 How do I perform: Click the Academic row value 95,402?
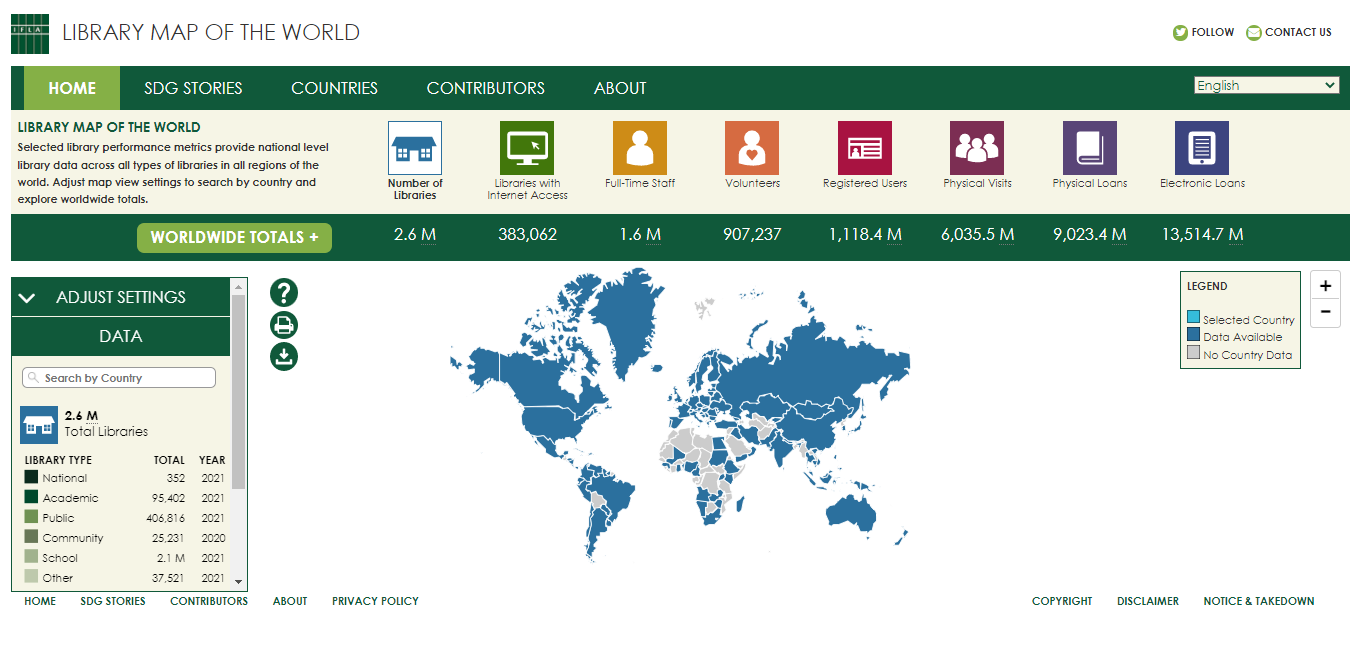168,498
